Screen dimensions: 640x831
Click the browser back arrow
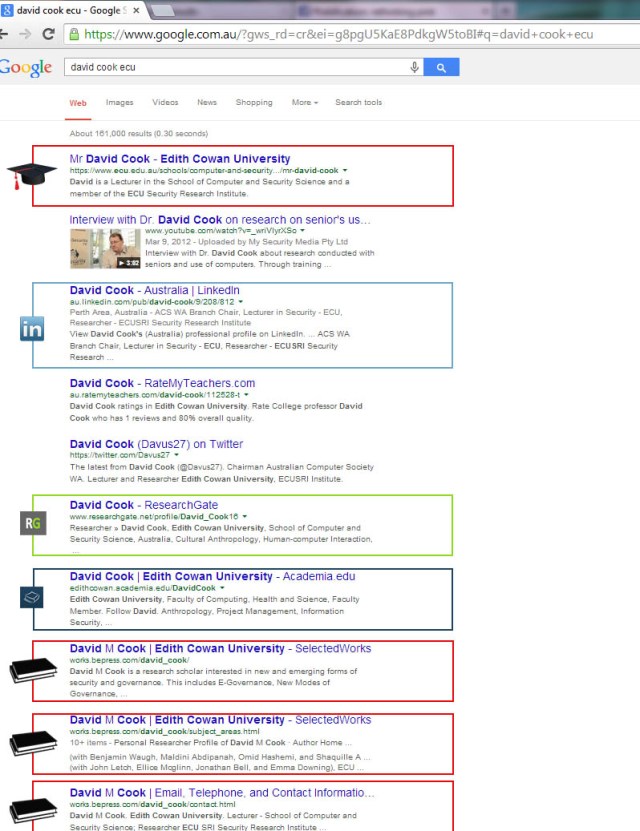(3, 34)
